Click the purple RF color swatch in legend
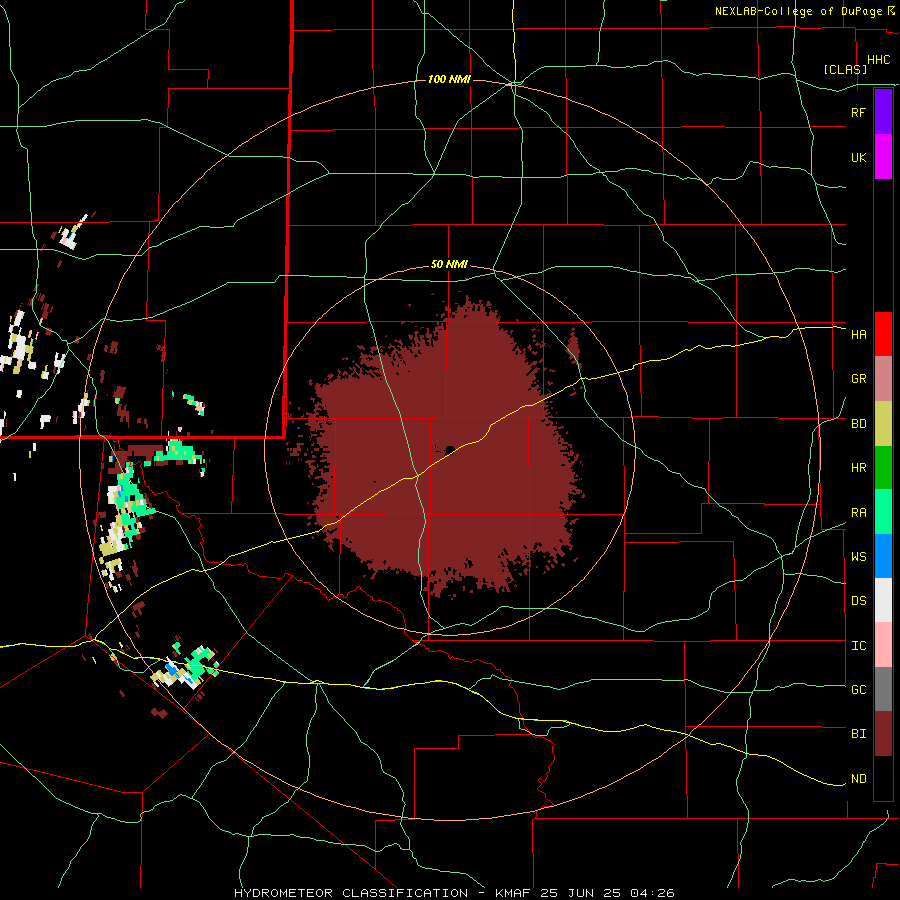 tap(883, 112)
